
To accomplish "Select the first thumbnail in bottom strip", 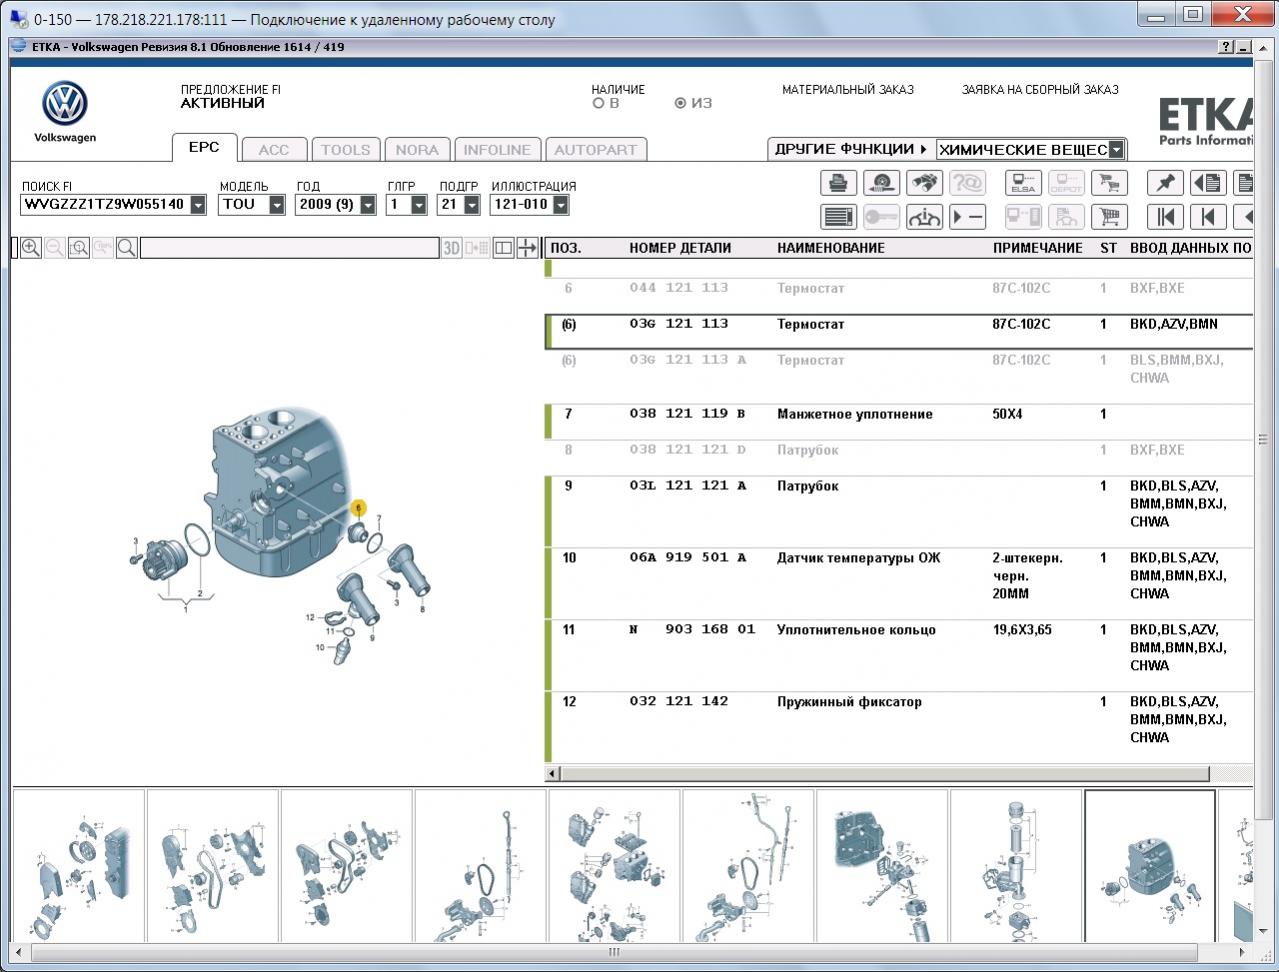I will tap(78, 865).
